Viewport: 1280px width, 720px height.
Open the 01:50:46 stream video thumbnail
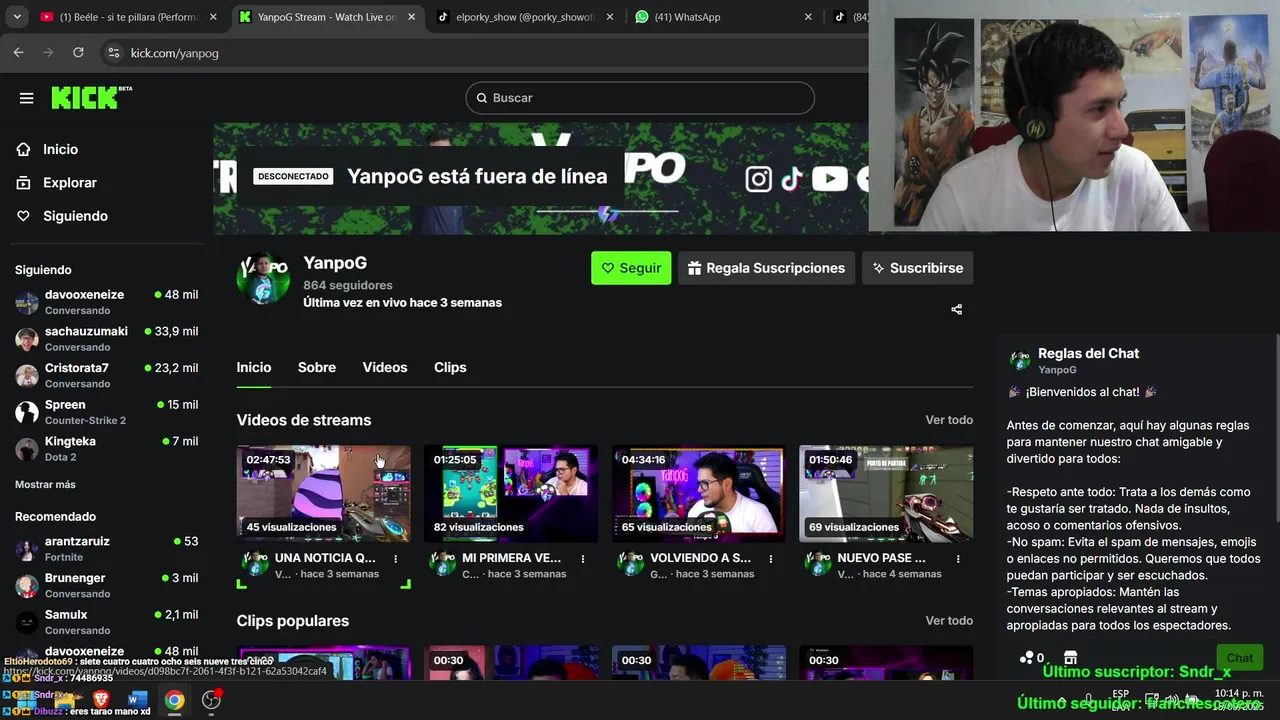pyautogui.click(x=886, y=493)
